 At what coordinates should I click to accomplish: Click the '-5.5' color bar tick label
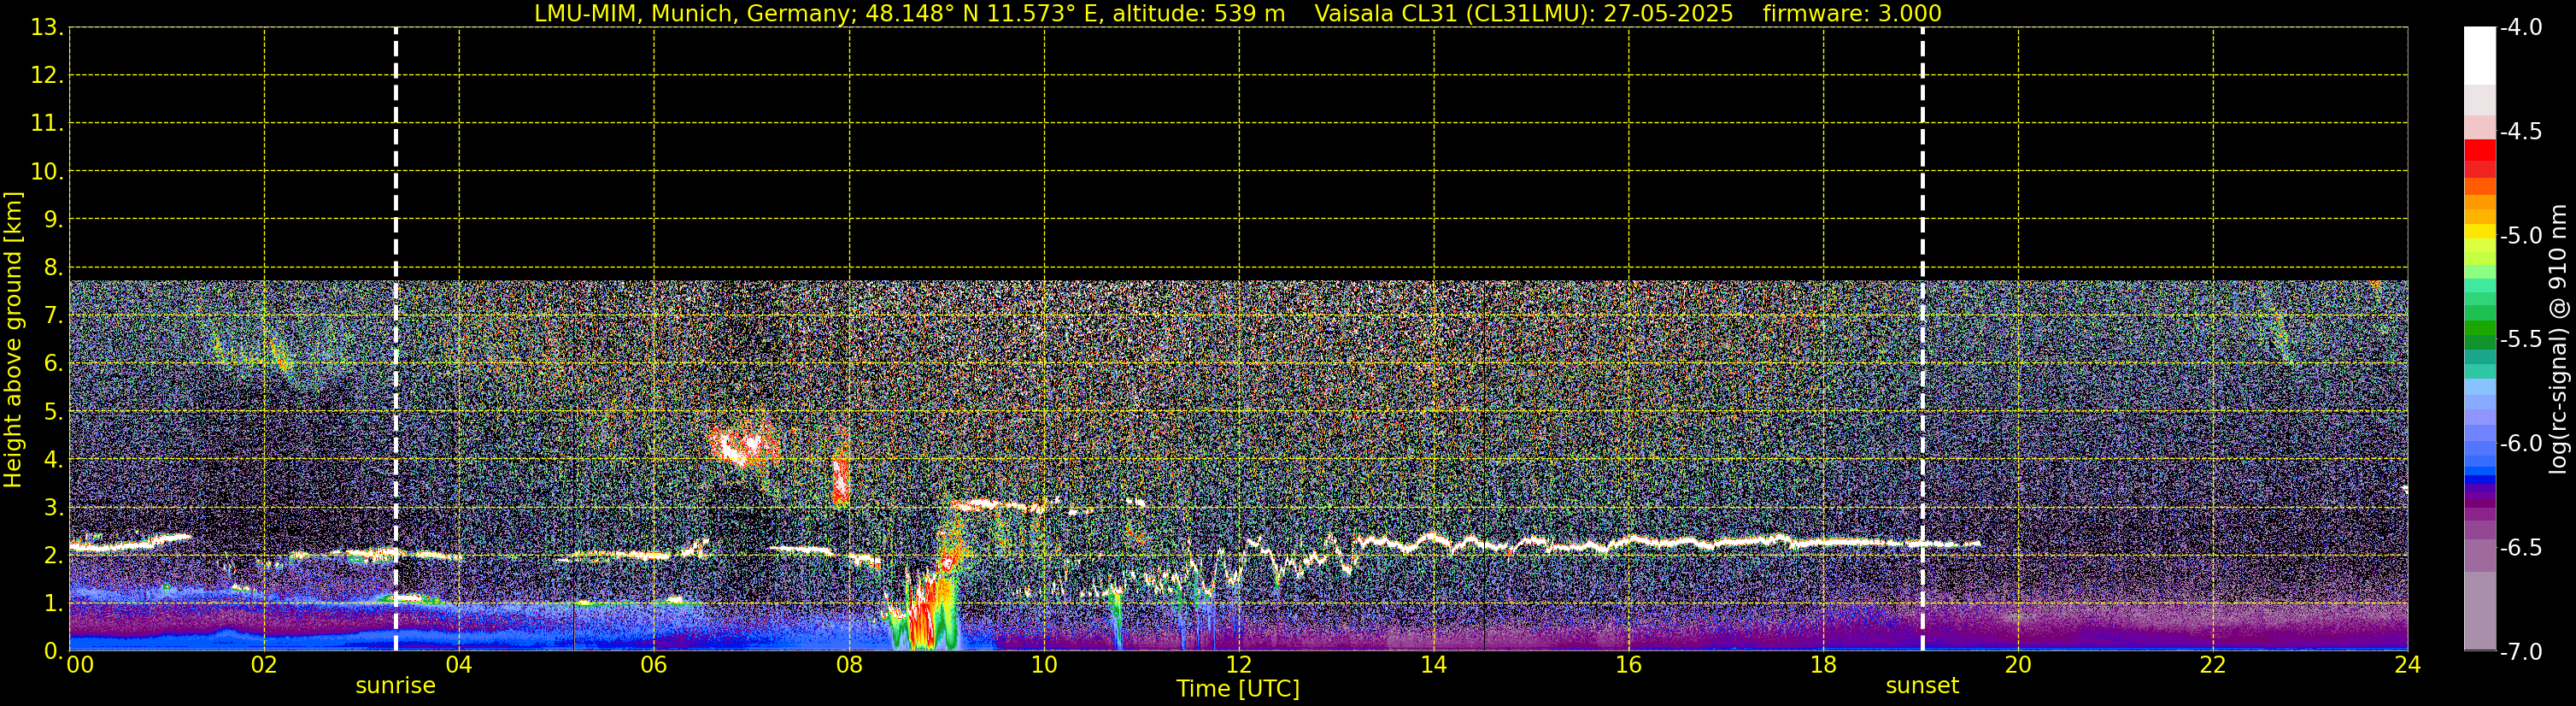point(2521,340)
